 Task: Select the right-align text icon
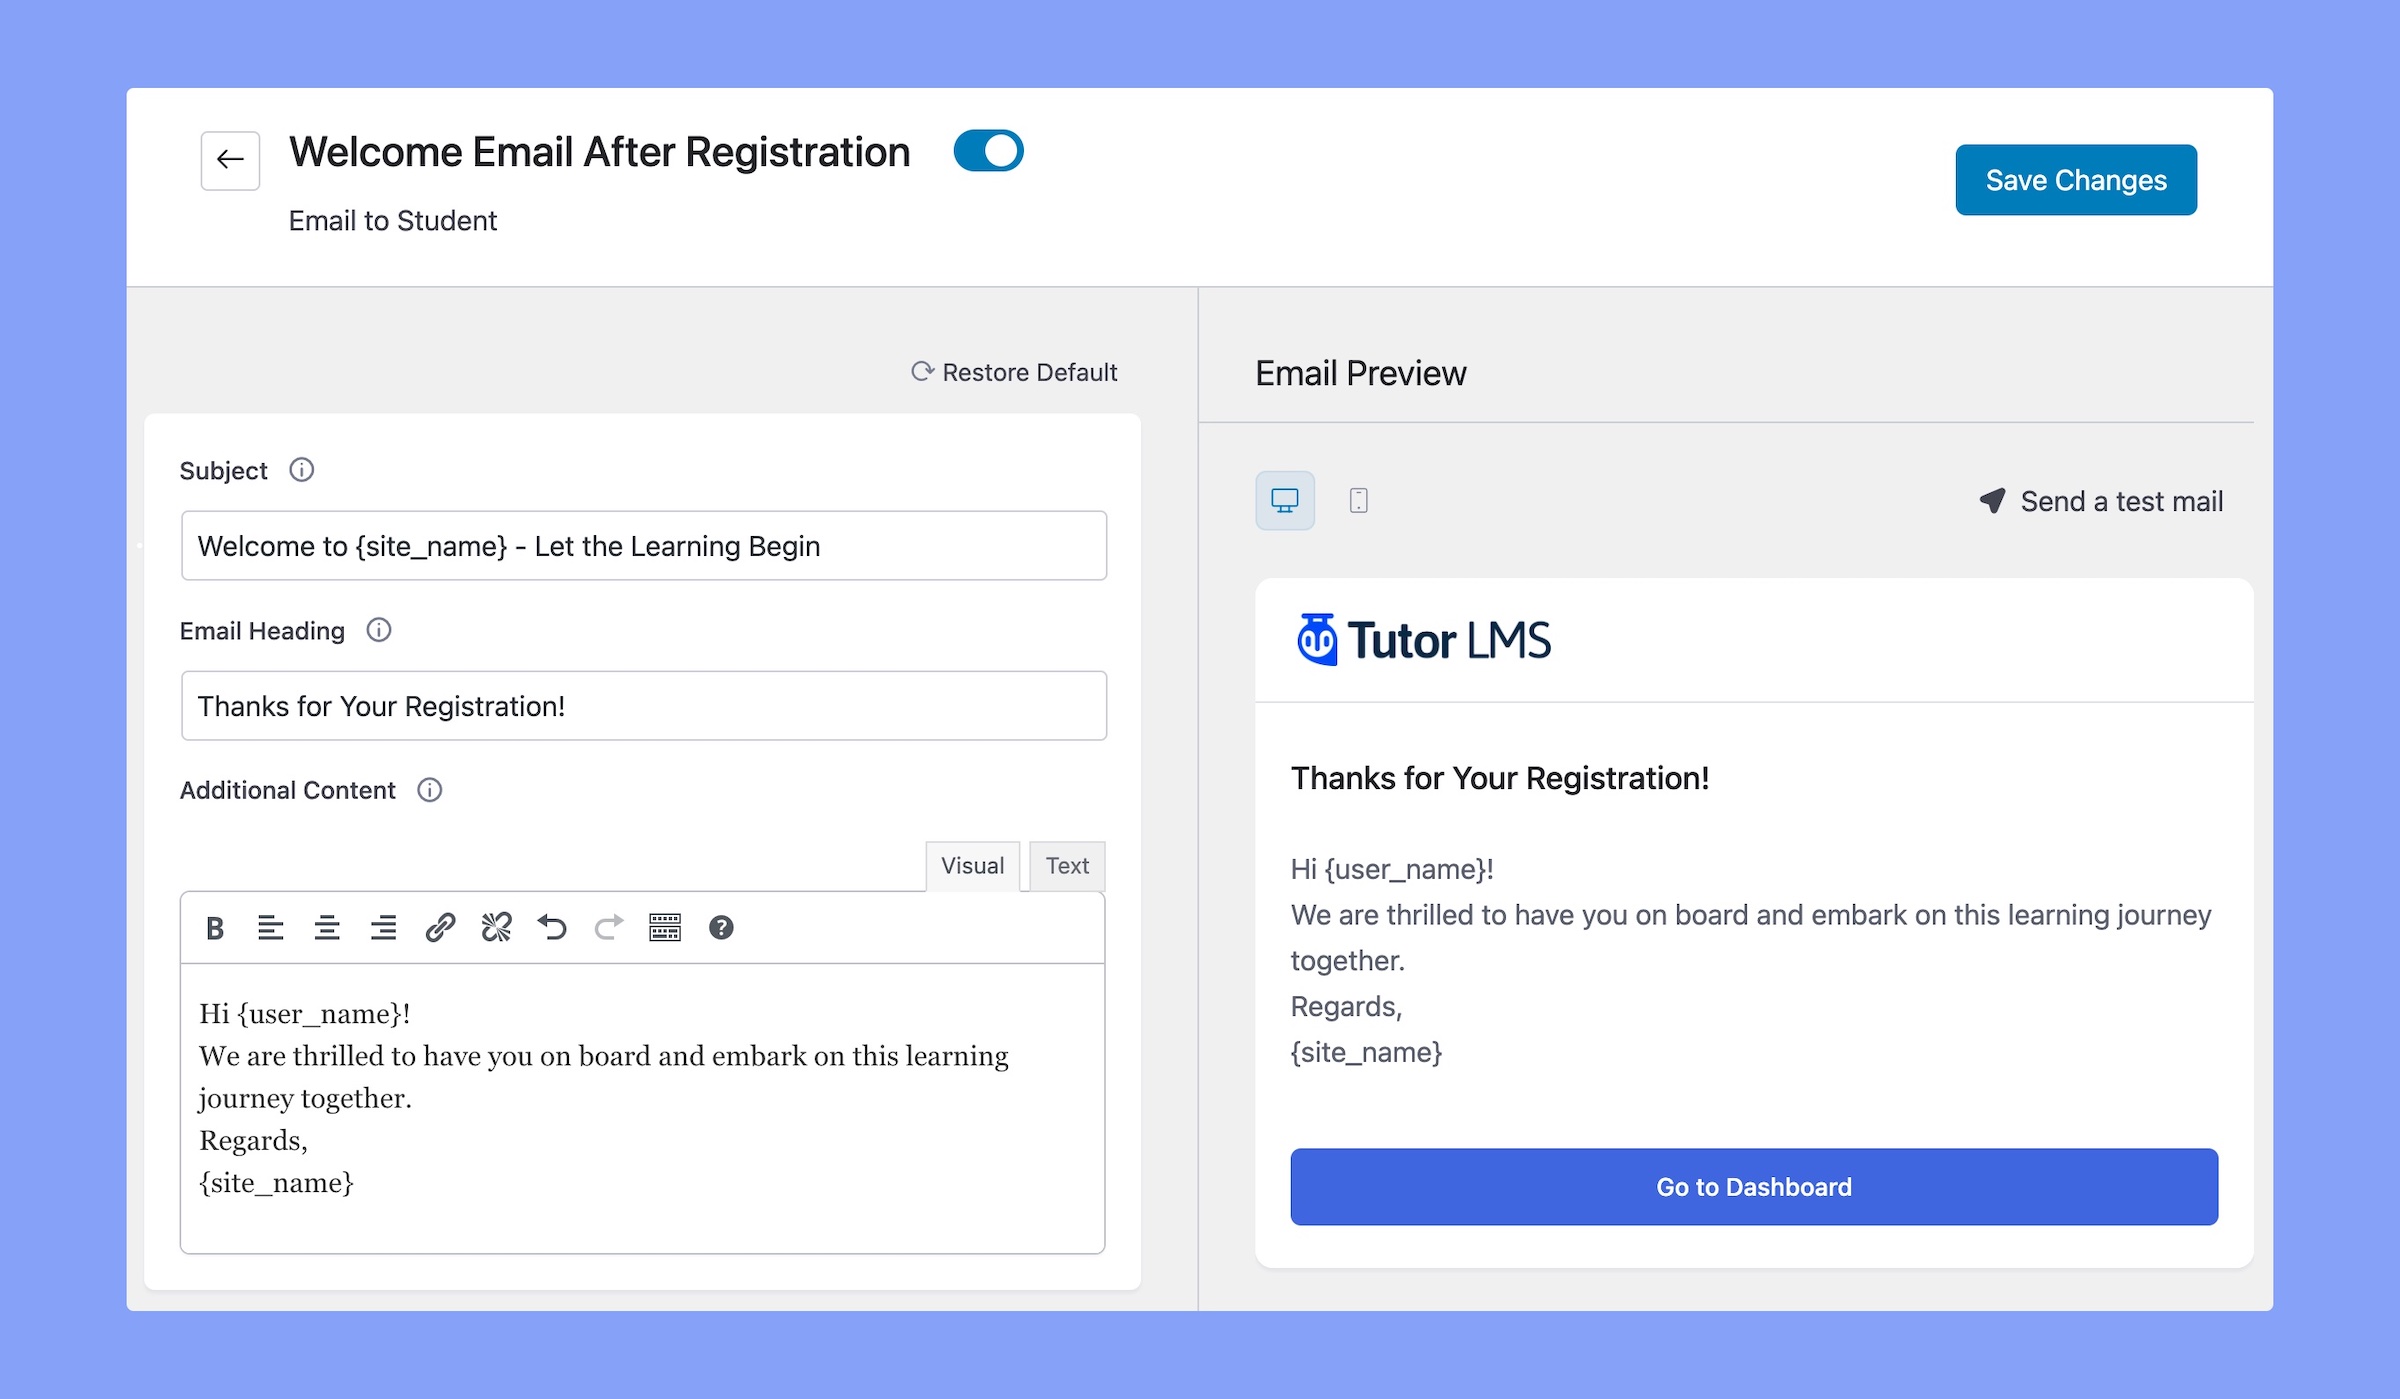pyautogui.click(x=383, y=926)
